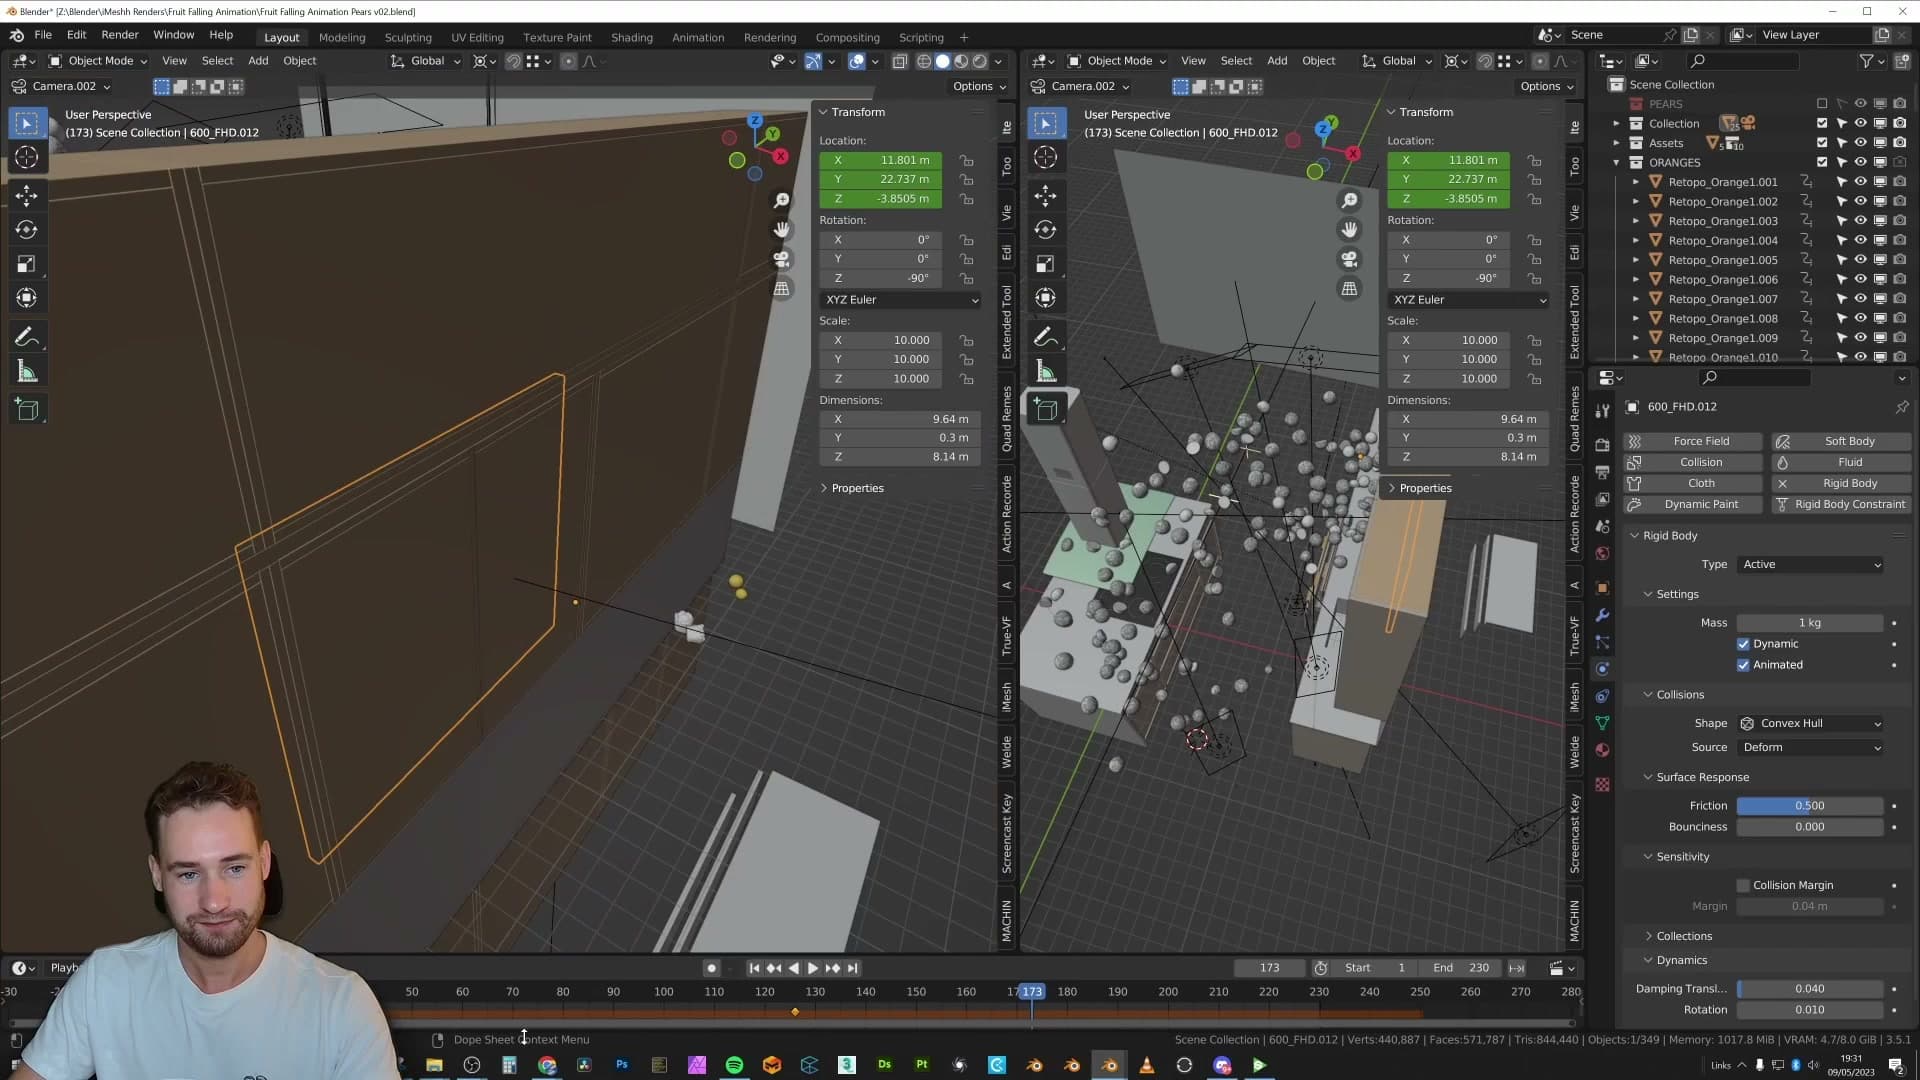The height and width of the screenshot is (1080, 1920).
Task: Click the pan hand icon in right viewport
Action: pos(1349,230)
